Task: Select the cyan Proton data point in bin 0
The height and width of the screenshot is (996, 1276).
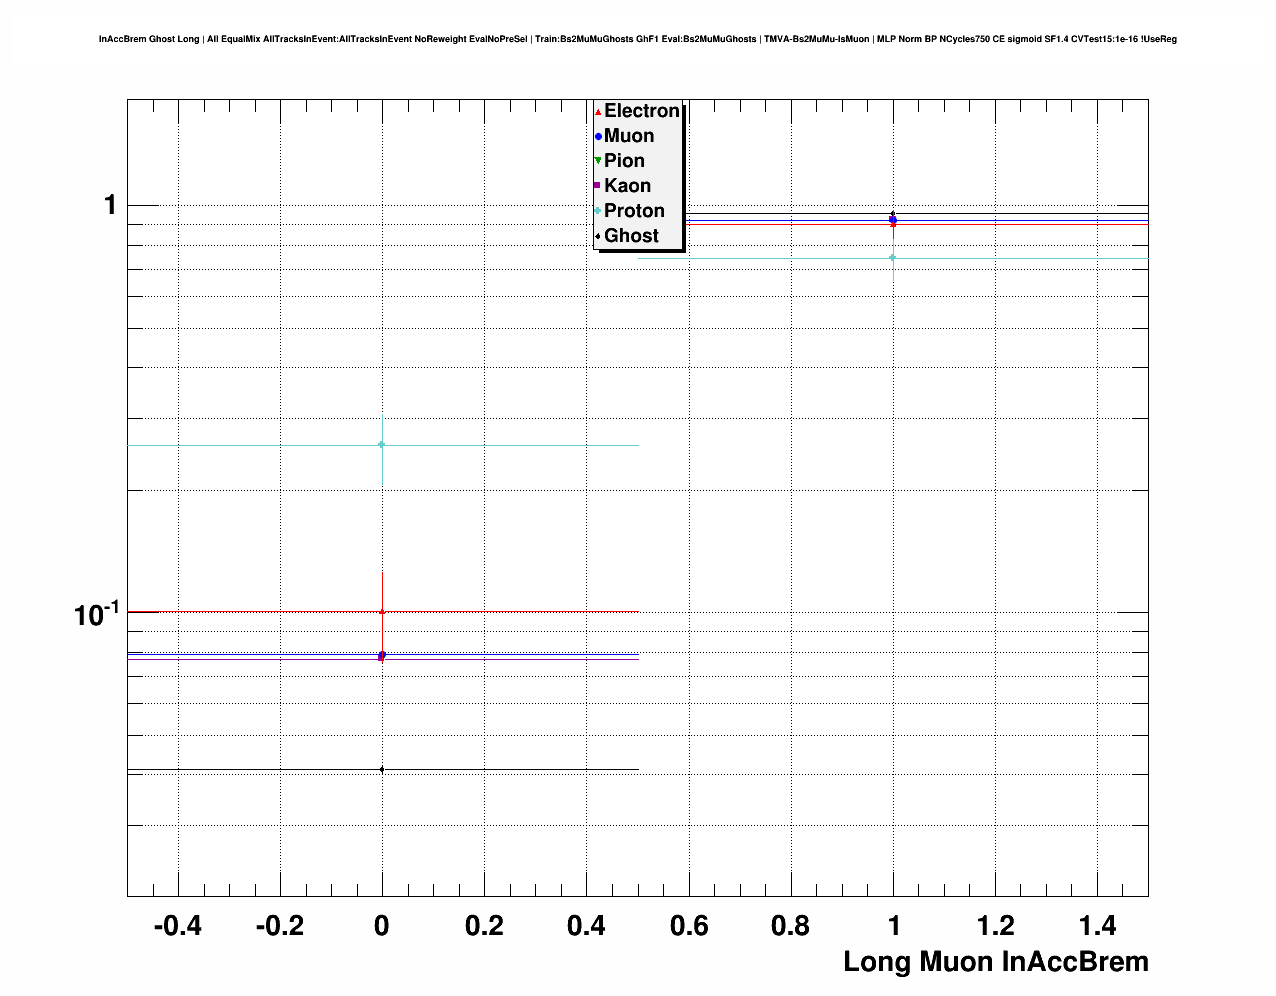Action: tap(382, 445)
